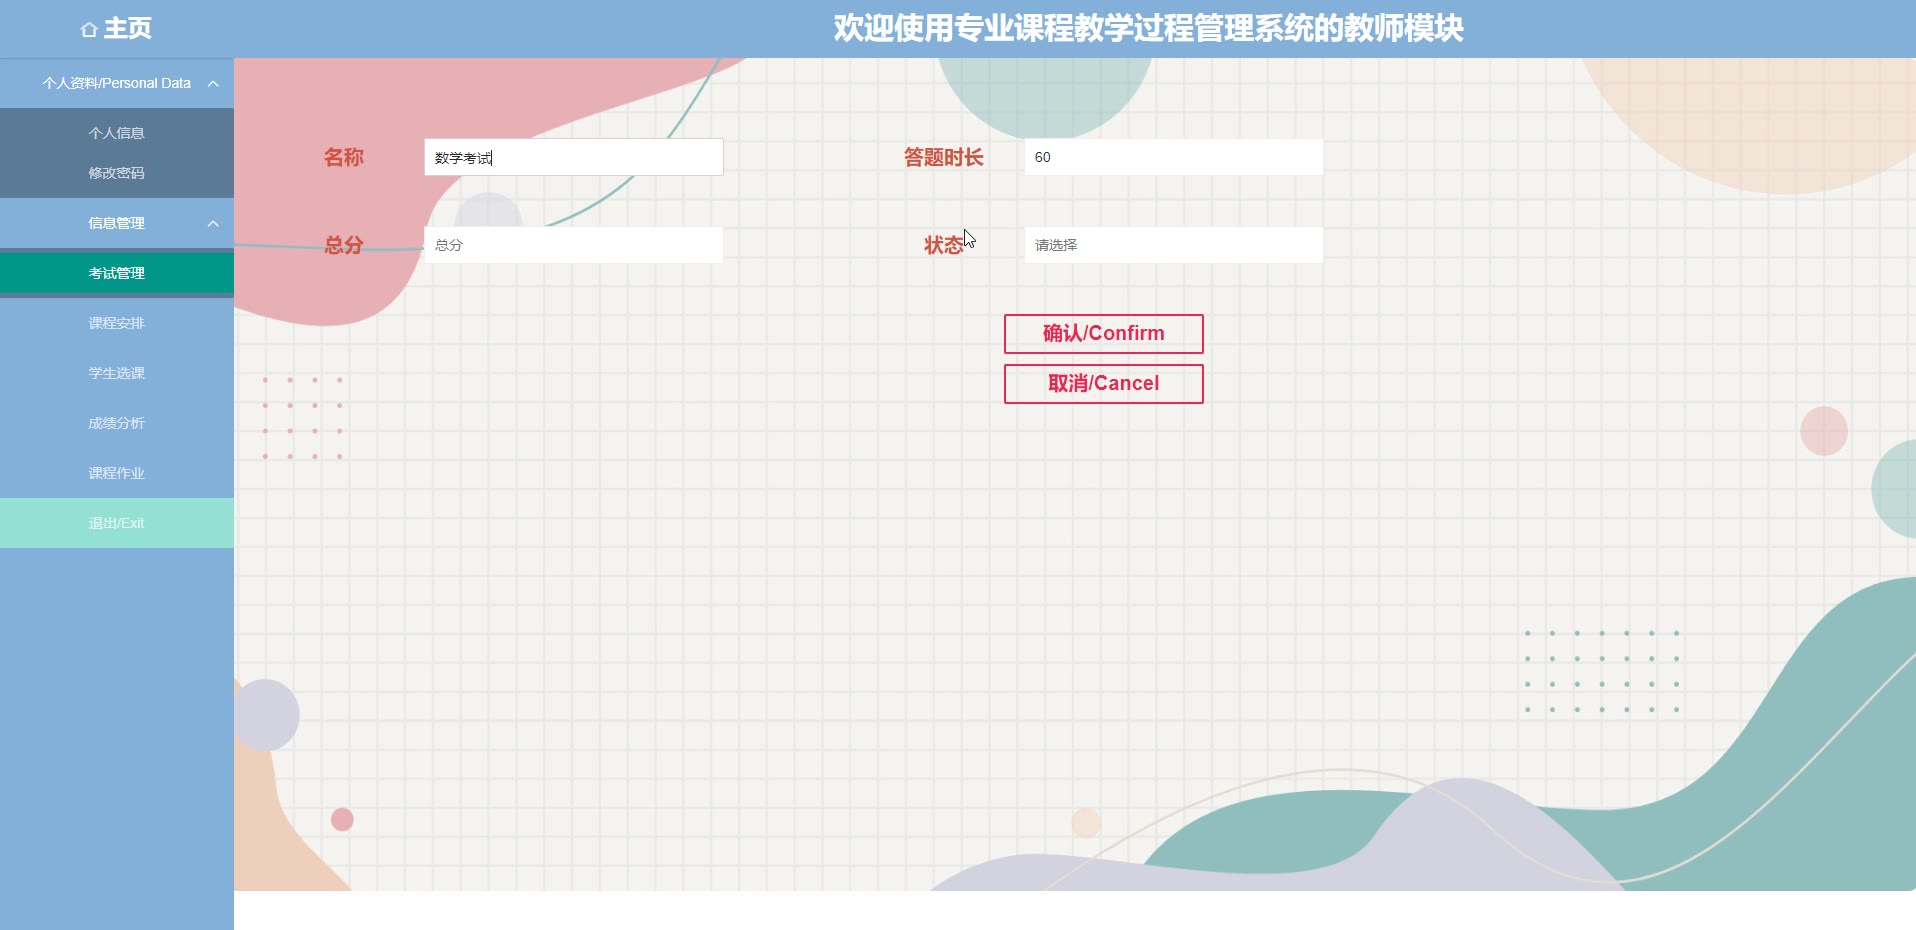This screenshot has height=930, width=1916.
Task: Open 修改密码 in the sidebar
Action: click(117, 173)
